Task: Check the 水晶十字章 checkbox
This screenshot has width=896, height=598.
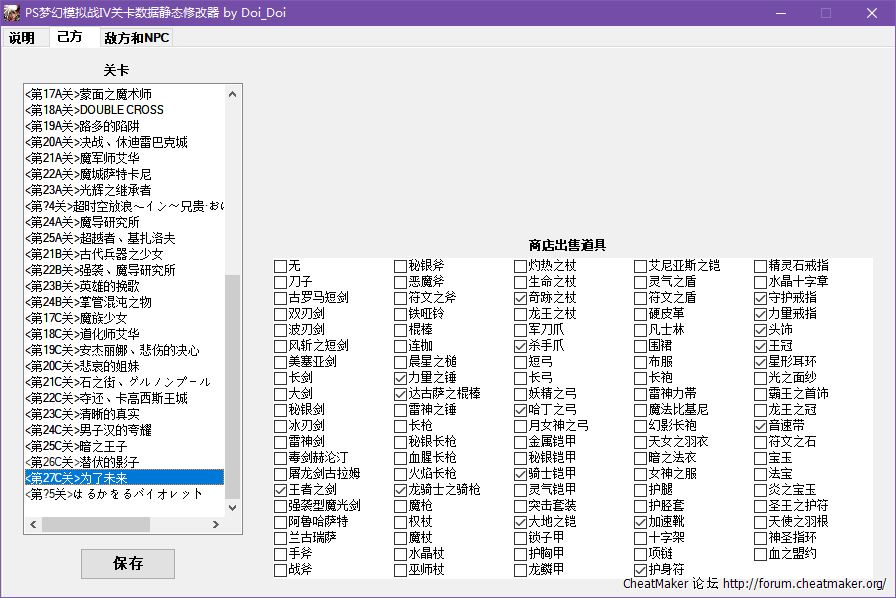Action: (x=760, y=282)
